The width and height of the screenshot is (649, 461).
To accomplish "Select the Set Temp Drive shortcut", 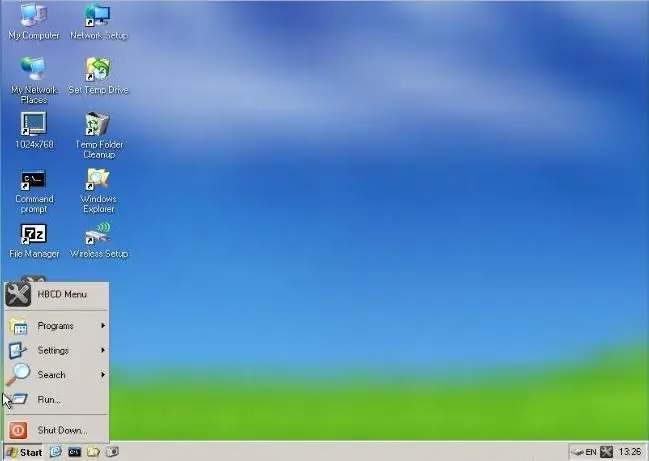I will click(99, 76).
